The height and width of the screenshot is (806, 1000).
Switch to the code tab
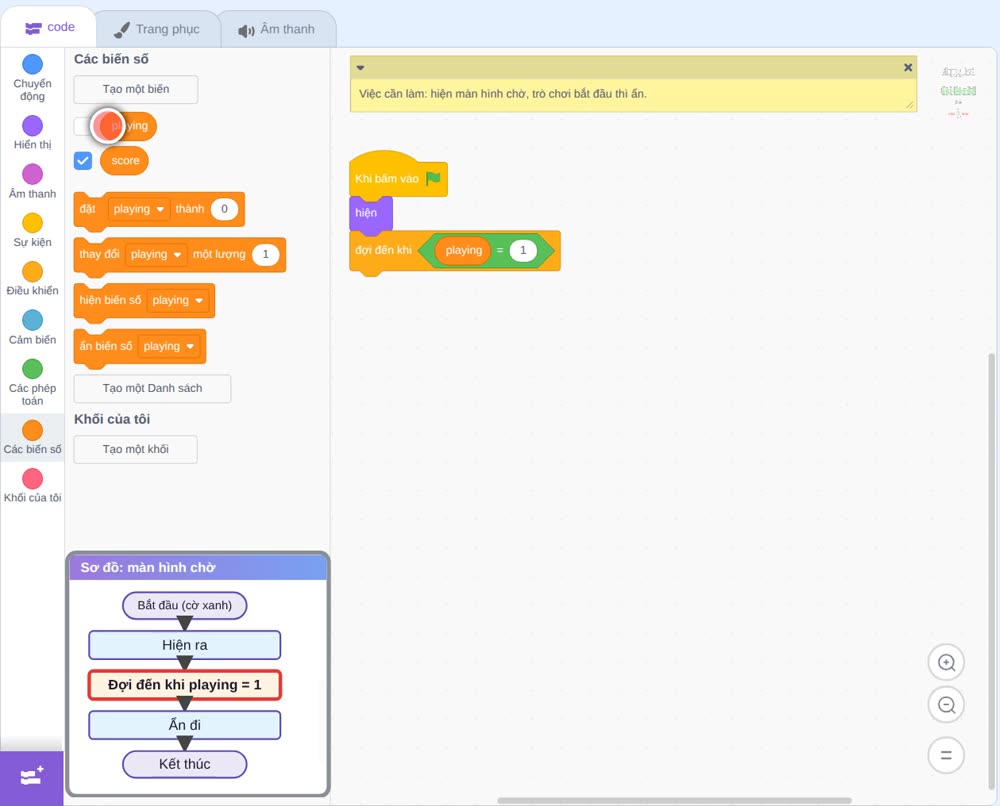coord(49,27)
